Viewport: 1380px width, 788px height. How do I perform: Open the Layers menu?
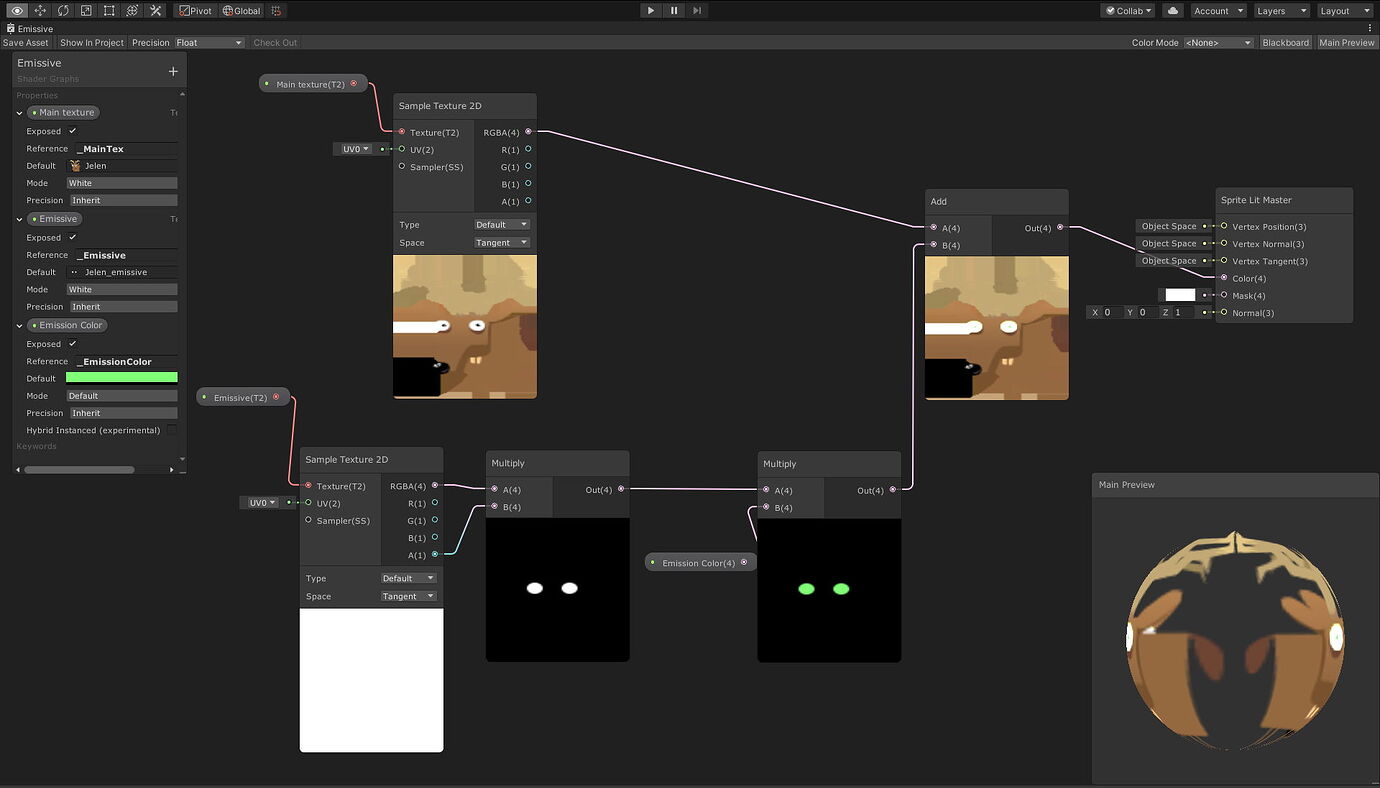[1281, 11]
